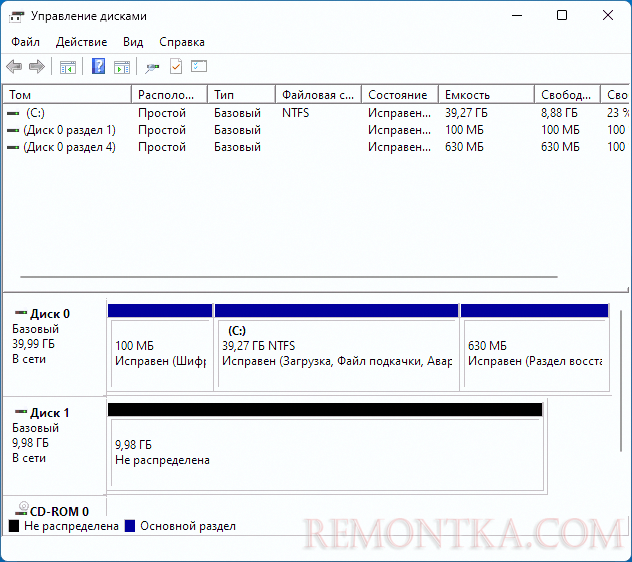This screenshot has width=632, height=562.
Task: Click the 8,88 ГБ free space cell
Action: (559, 113)
